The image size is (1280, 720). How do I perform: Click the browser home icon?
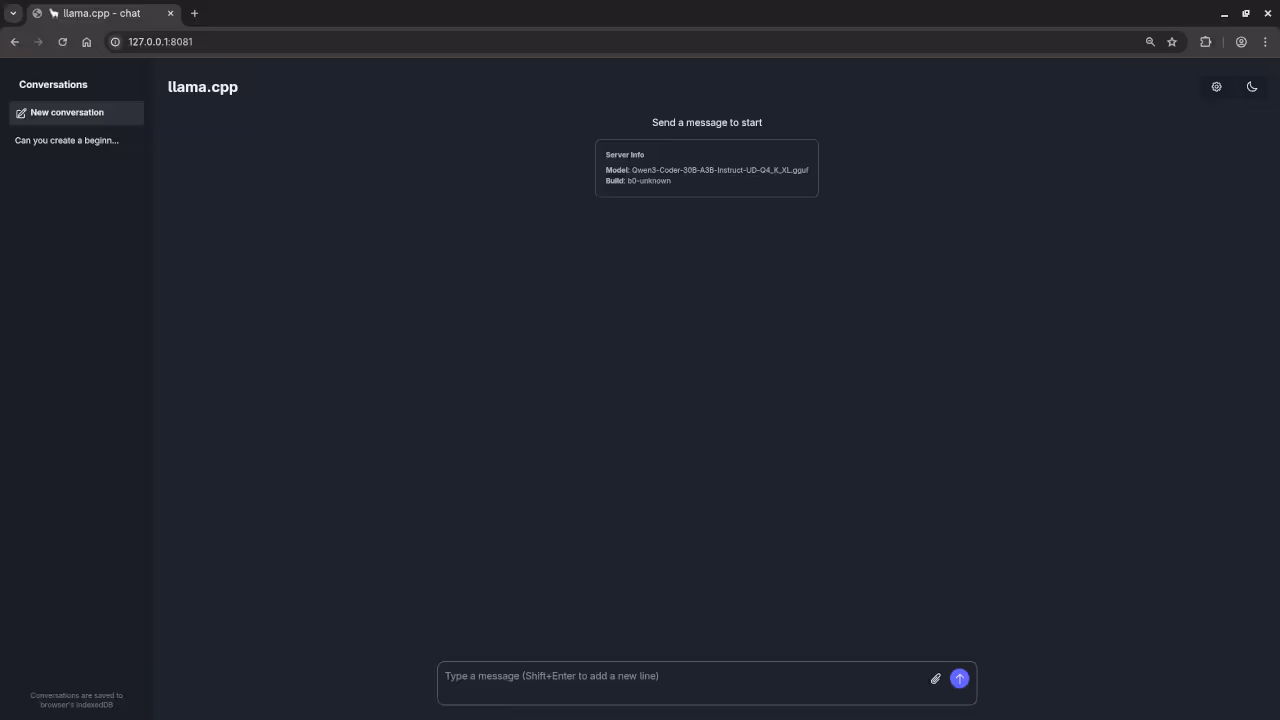tap(86, 42)
